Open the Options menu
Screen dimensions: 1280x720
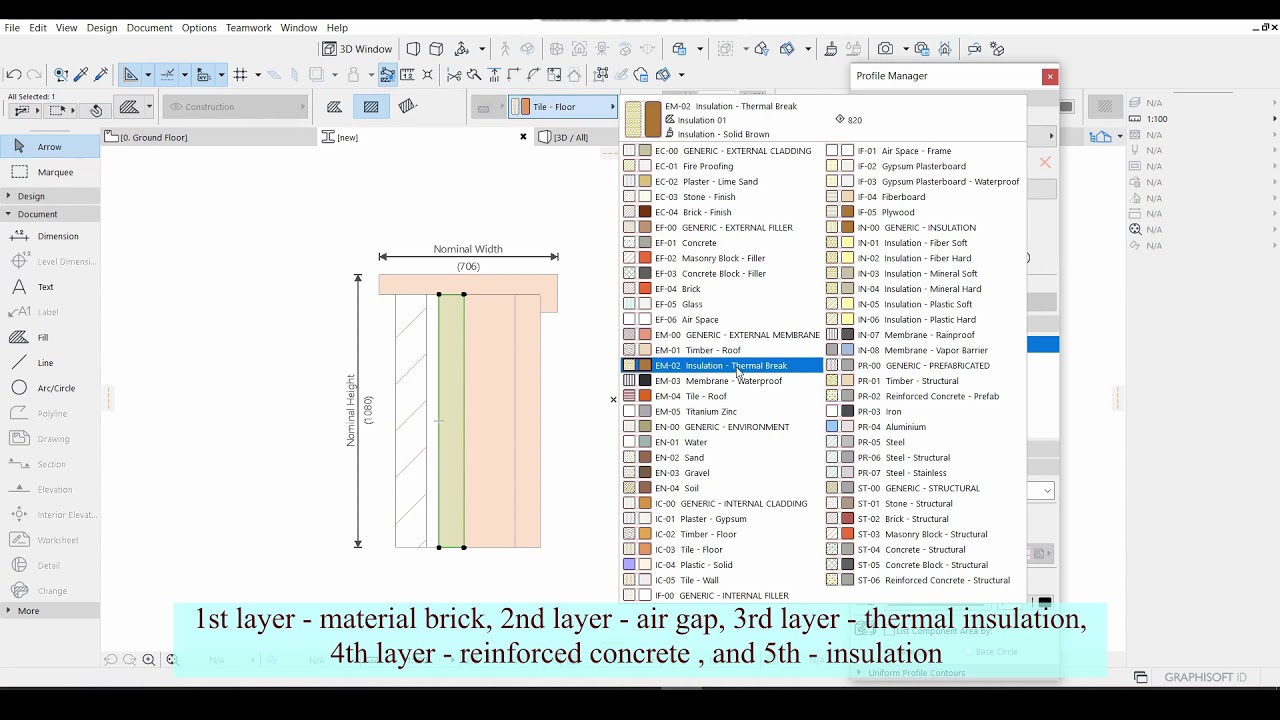click(199, 28)
